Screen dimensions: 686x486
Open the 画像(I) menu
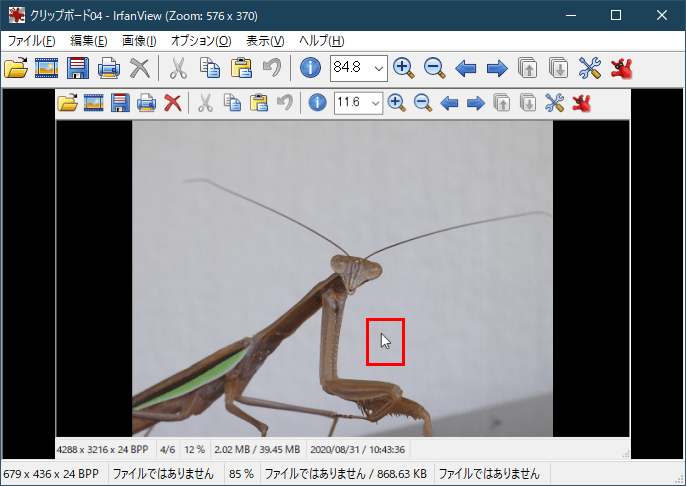pyautogui.click(x=139, y=41)
